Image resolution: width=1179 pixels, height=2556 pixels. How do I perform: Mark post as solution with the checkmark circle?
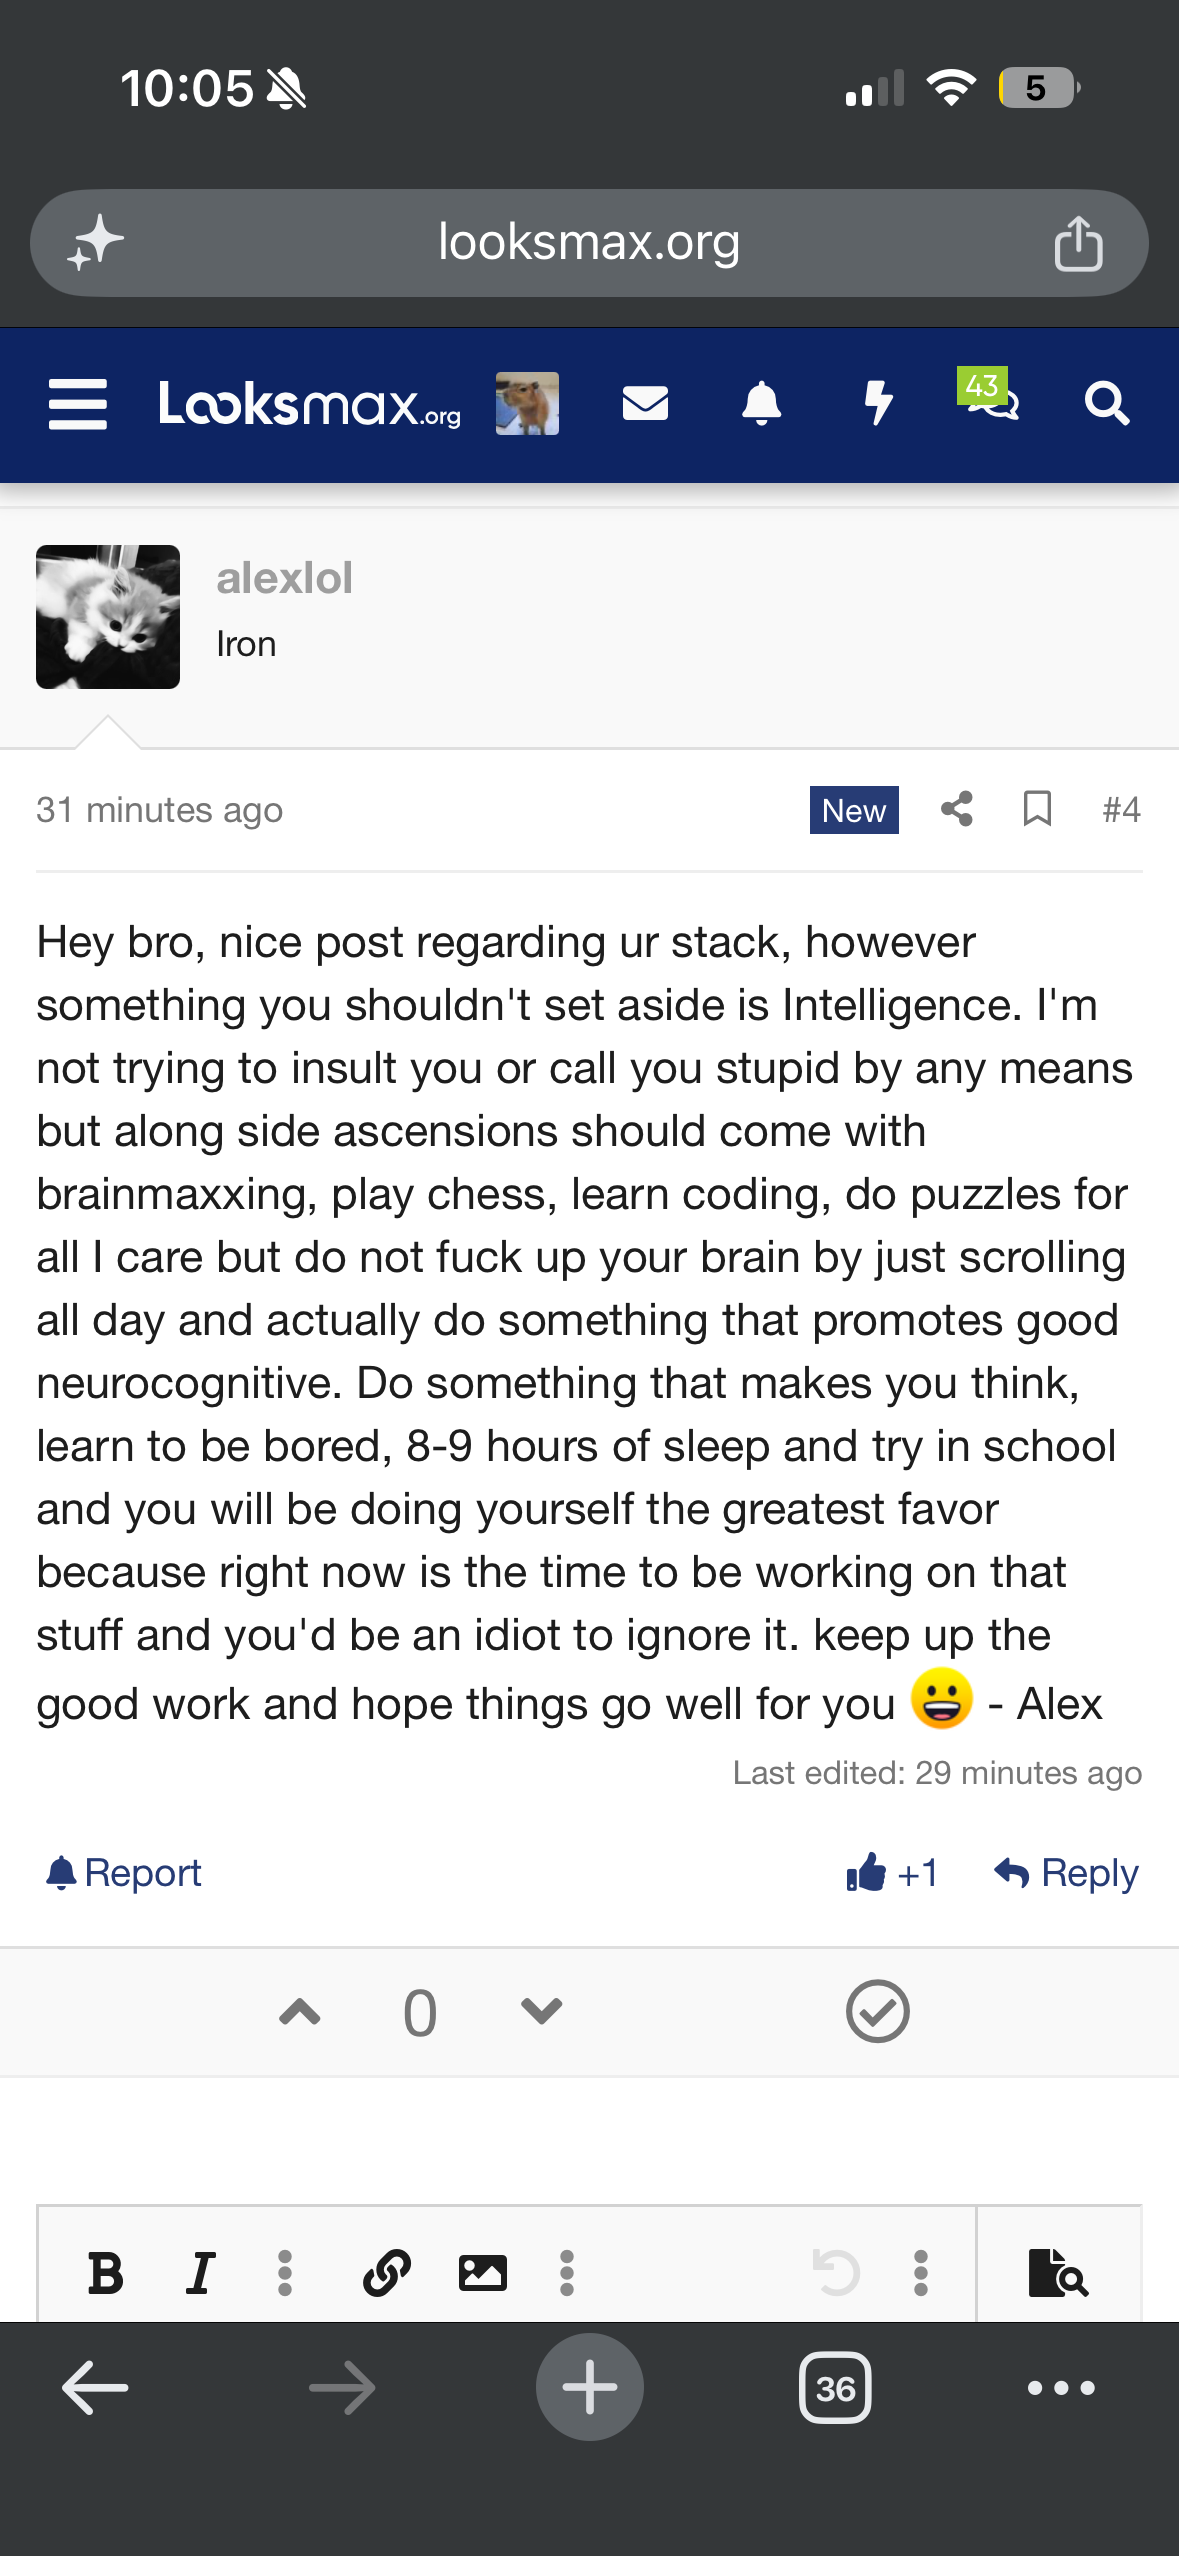[877, 2011]
